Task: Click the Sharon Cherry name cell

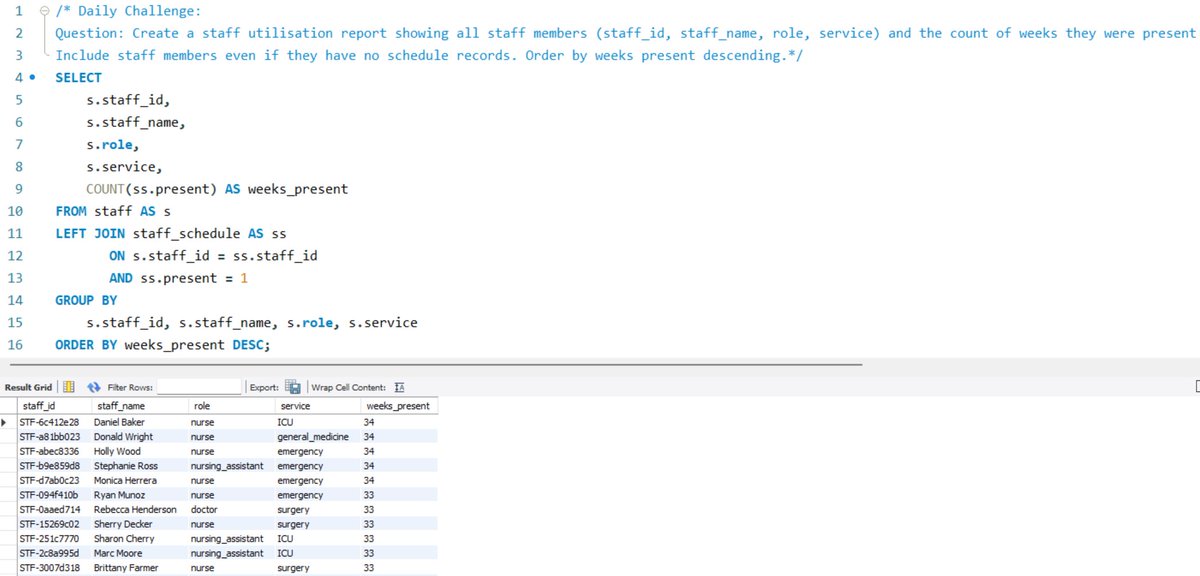Action: point(139,538)
